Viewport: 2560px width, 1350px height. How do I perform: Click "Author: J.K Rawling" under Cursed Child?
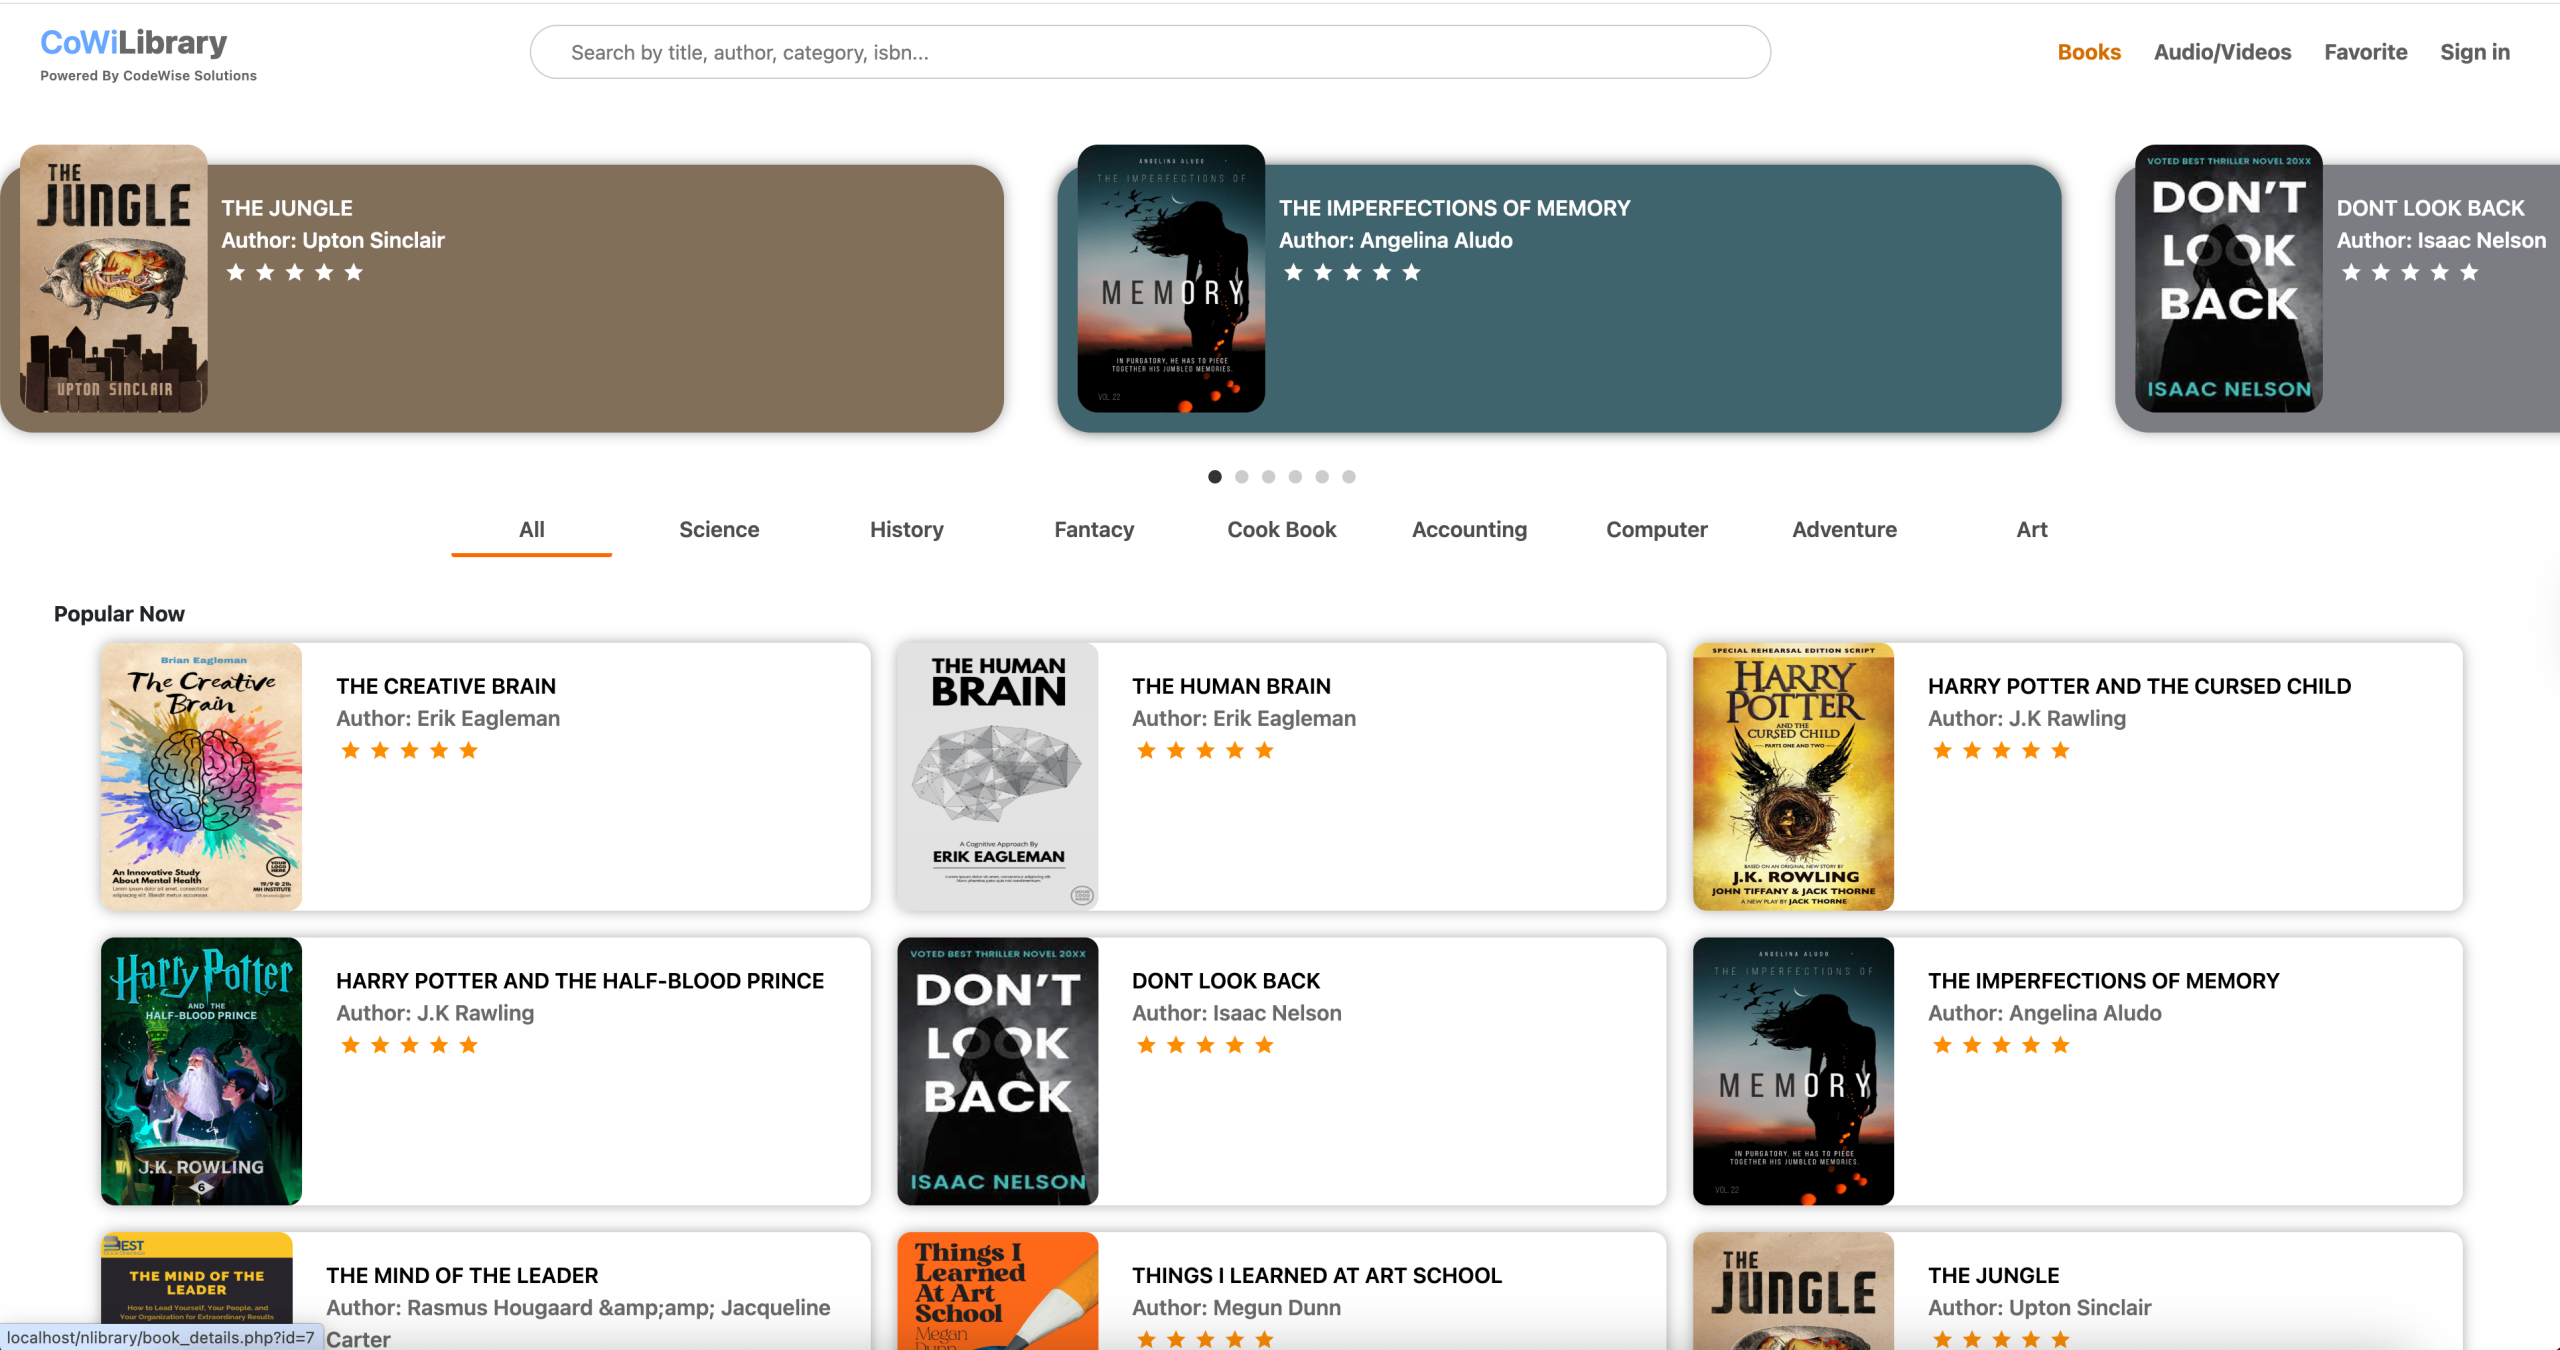click(2027, 718)
